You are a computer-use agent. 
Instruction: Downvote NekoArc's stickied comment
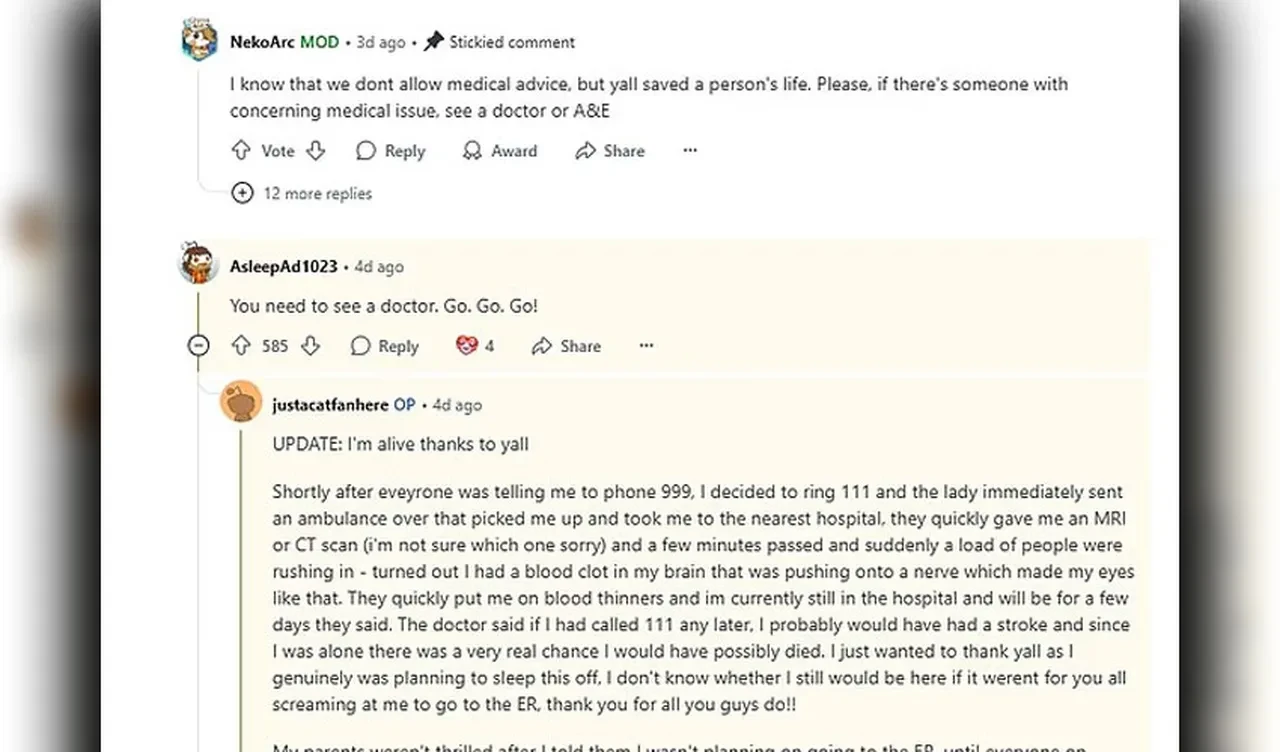click(x=315, y=151)
